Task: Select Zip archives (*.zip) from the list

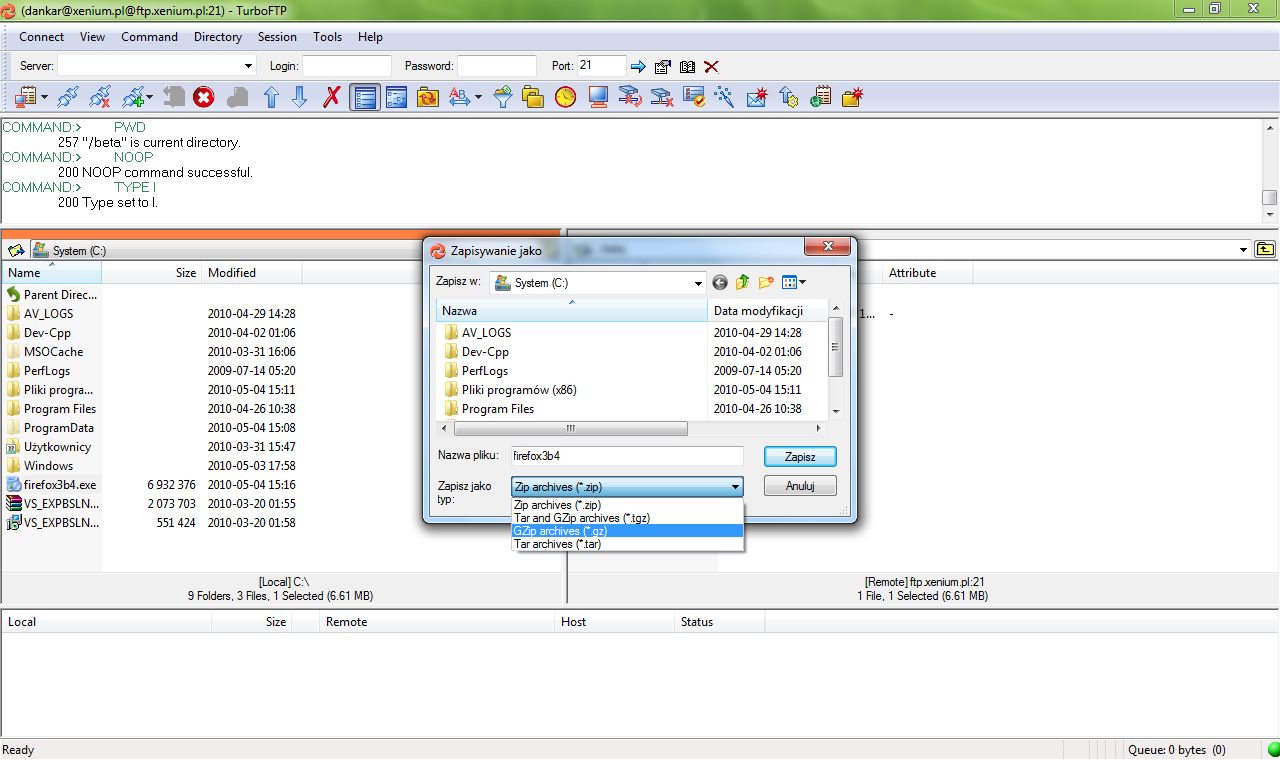Action: click(627, 505)
